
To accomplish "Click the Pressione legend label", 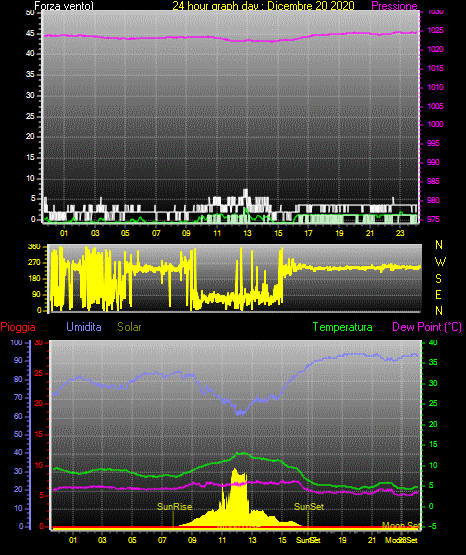I will [394, 6].
